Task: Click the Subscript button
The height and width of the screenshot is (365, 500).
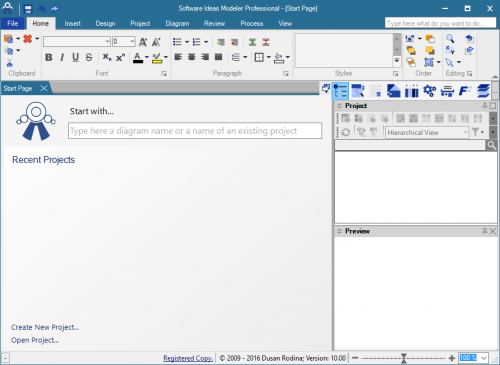Action: (x=107, y=57)
